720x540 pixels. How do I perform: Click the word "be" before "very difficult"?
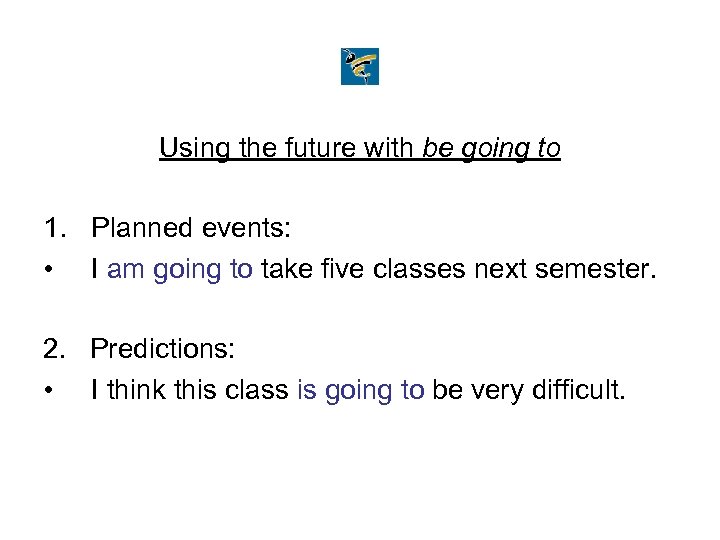446,390
